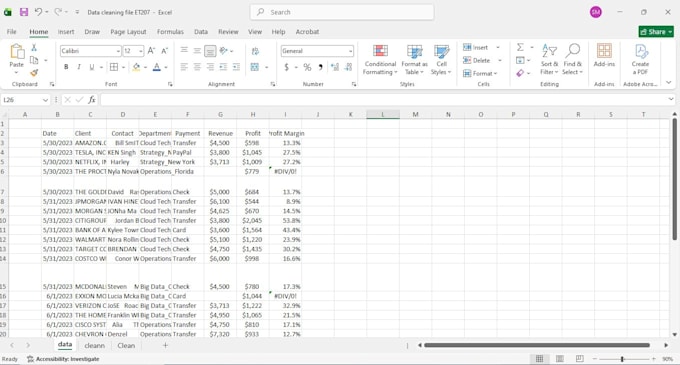Click the AutoSum sigma icon
The width and height of the screenshot is (680, 365).
coord(520,47)
